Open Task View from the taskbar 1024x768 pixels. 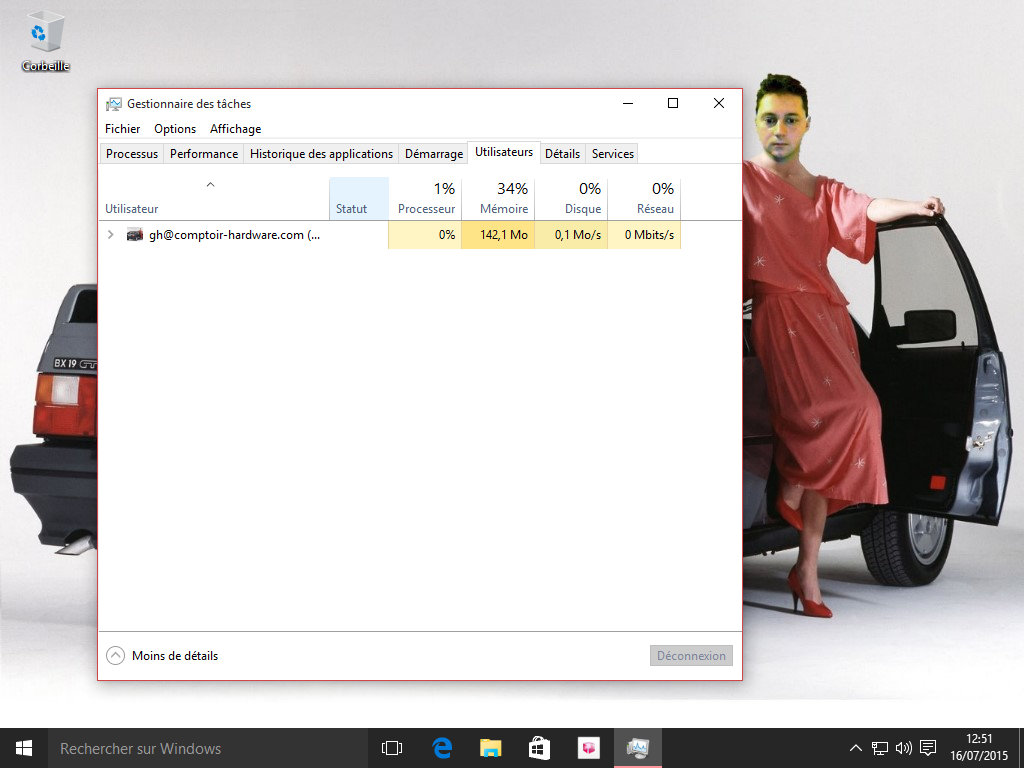(x=392, y=748)
